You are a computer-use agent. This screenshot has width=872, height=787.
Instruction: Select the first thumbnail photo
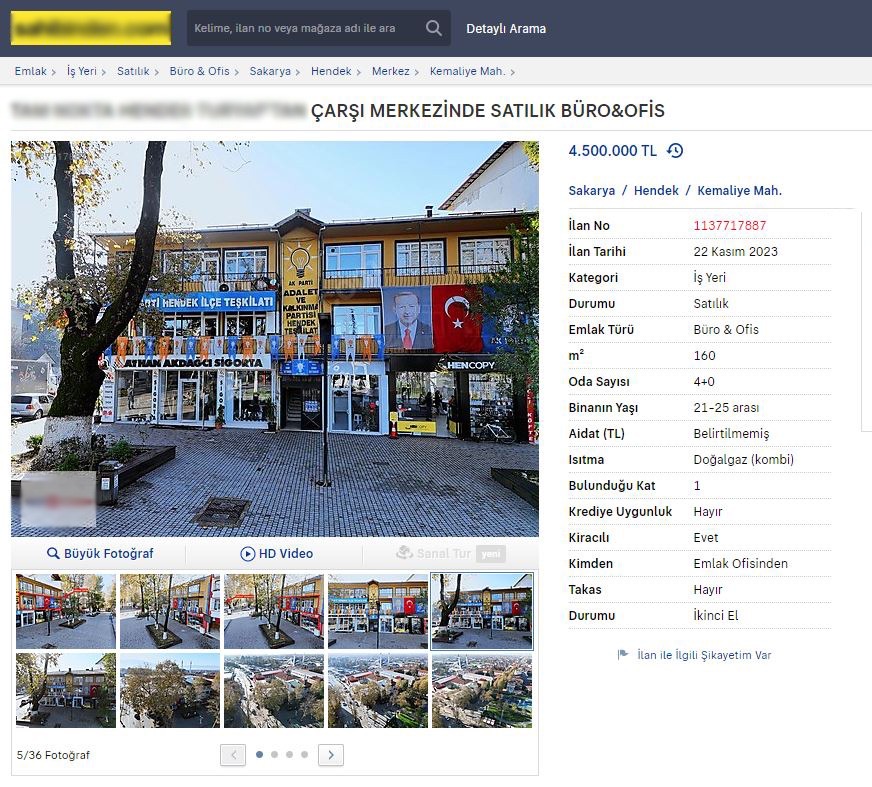[66, 611]
